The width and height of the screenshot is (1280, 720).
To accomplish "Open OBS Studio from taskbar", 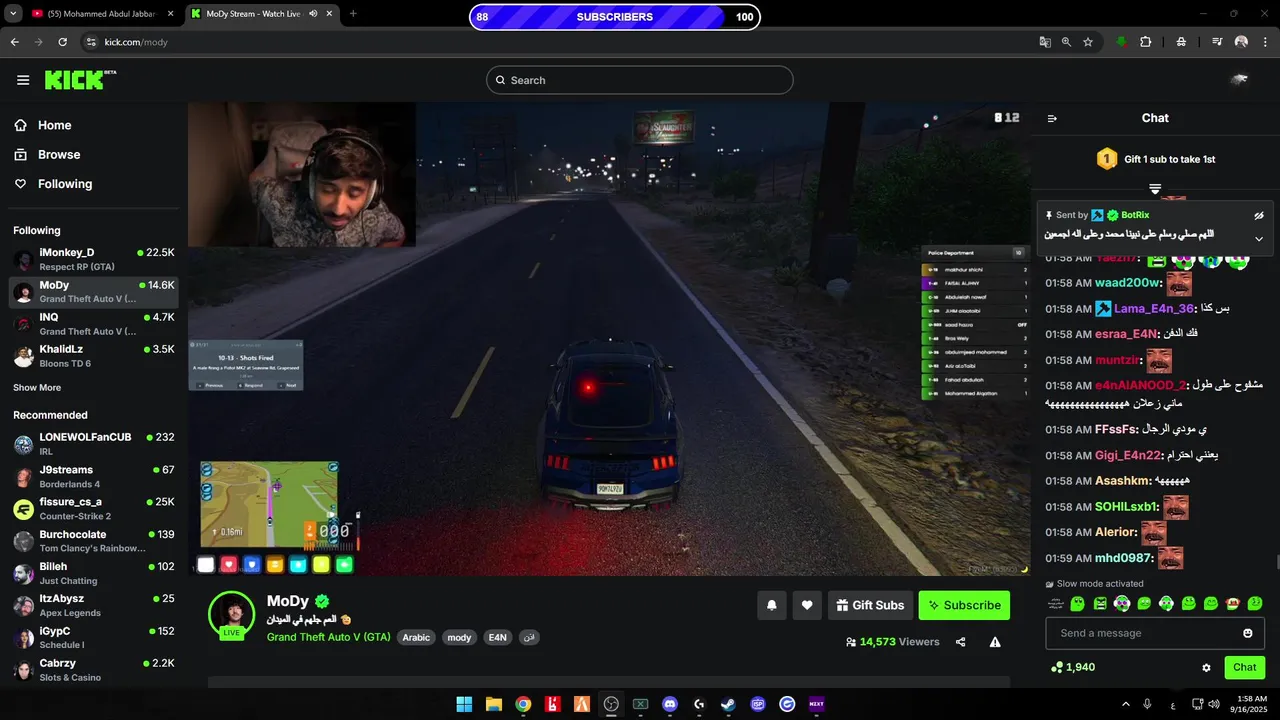I will [611, 704].
